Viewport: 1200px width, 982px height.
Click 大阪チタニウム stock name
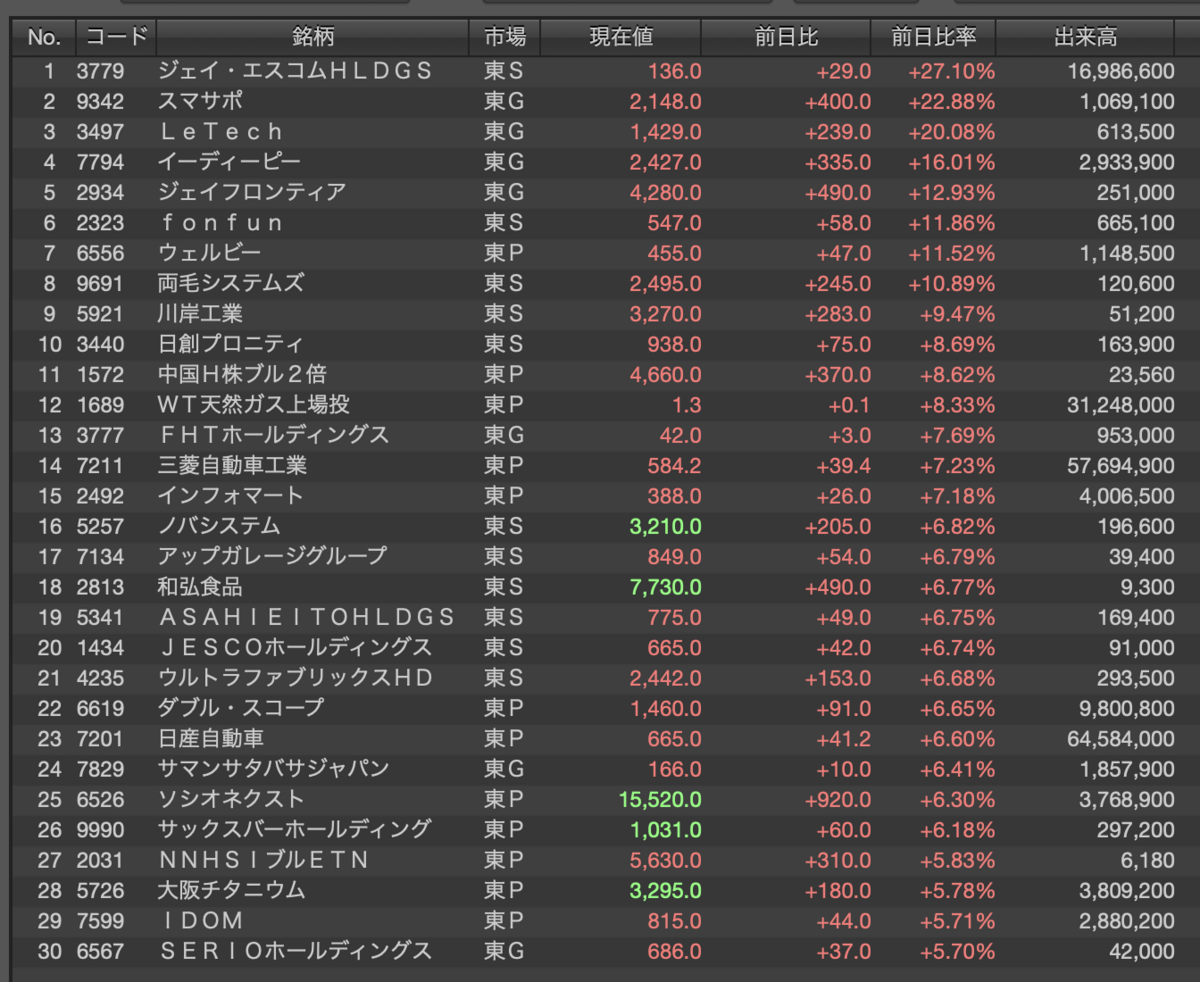pyautogui.click(x=231, y=890)
